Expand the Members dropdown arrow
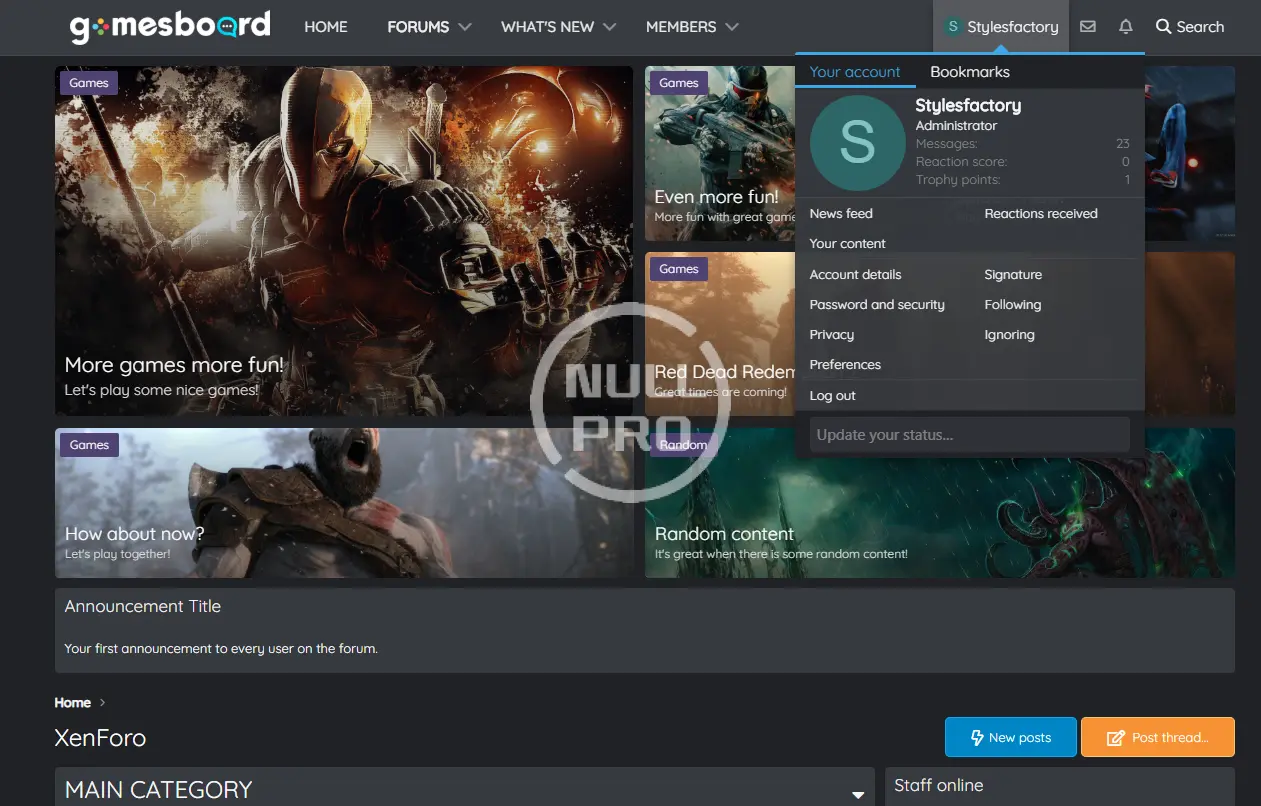1261x806 pixels. pos(732,27)
